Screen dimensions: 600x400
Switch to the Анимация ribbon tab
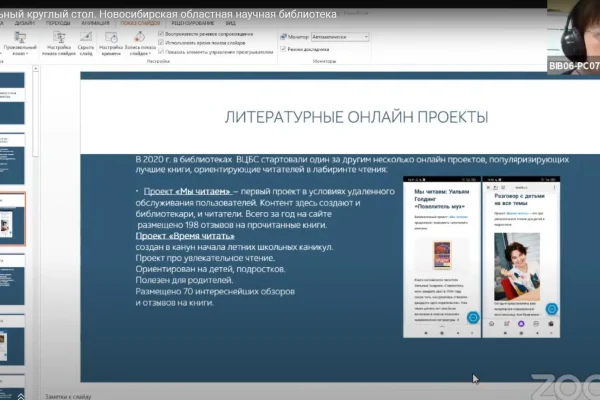pos(95,23)
